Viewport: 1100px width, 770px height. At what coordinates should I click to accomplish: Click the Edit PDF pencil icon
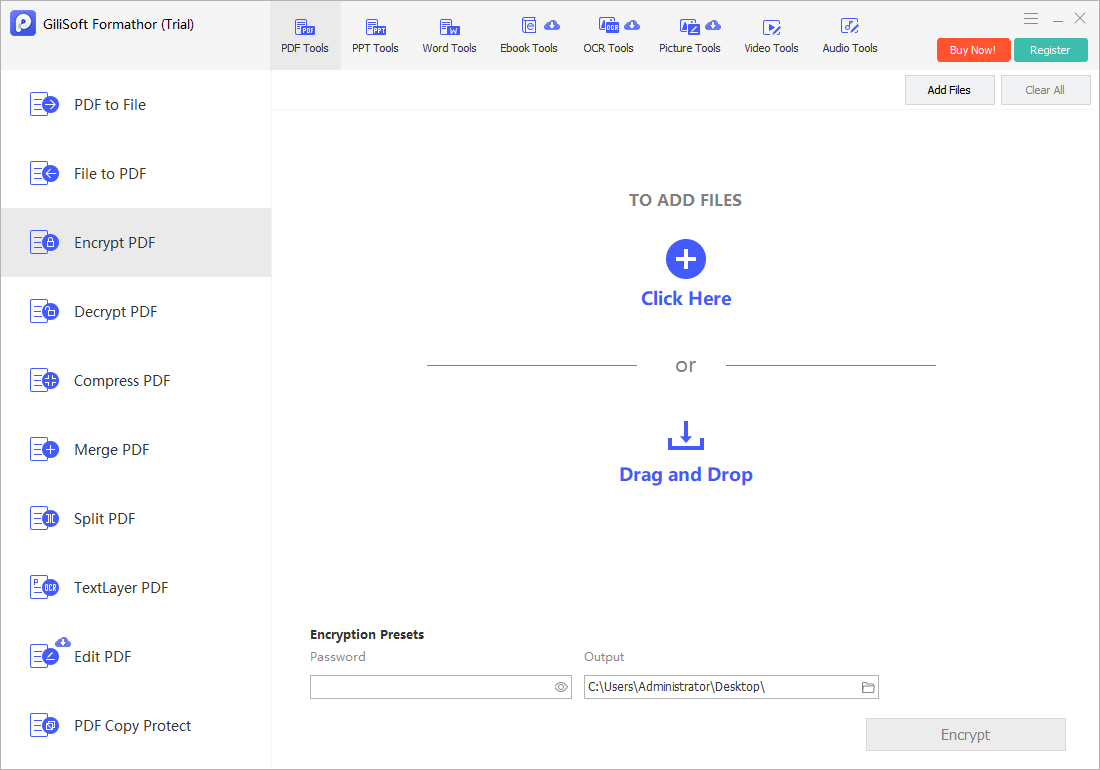tap(44, 657)
